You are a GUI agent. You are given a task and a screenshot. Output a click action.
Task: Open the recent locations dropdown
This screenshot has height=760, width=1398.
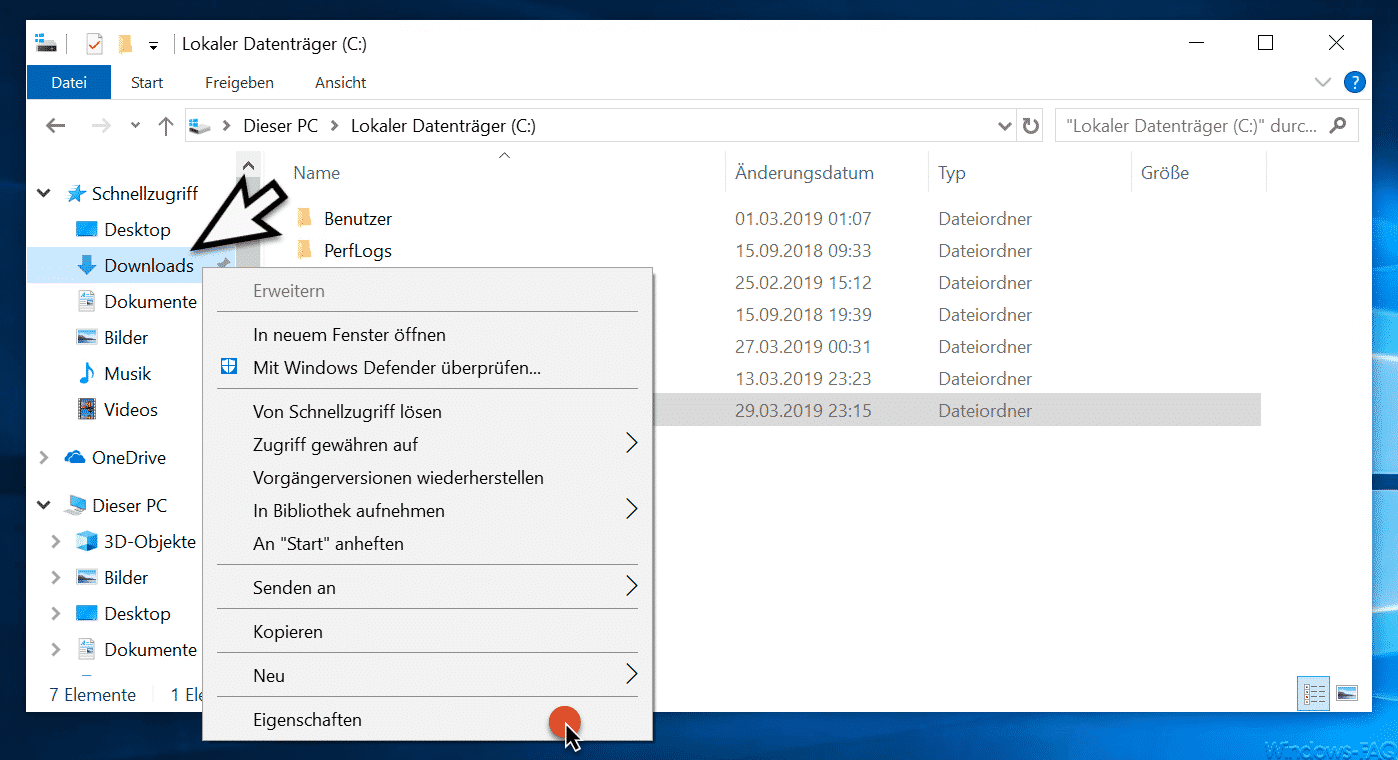click(x=136, y=126)
